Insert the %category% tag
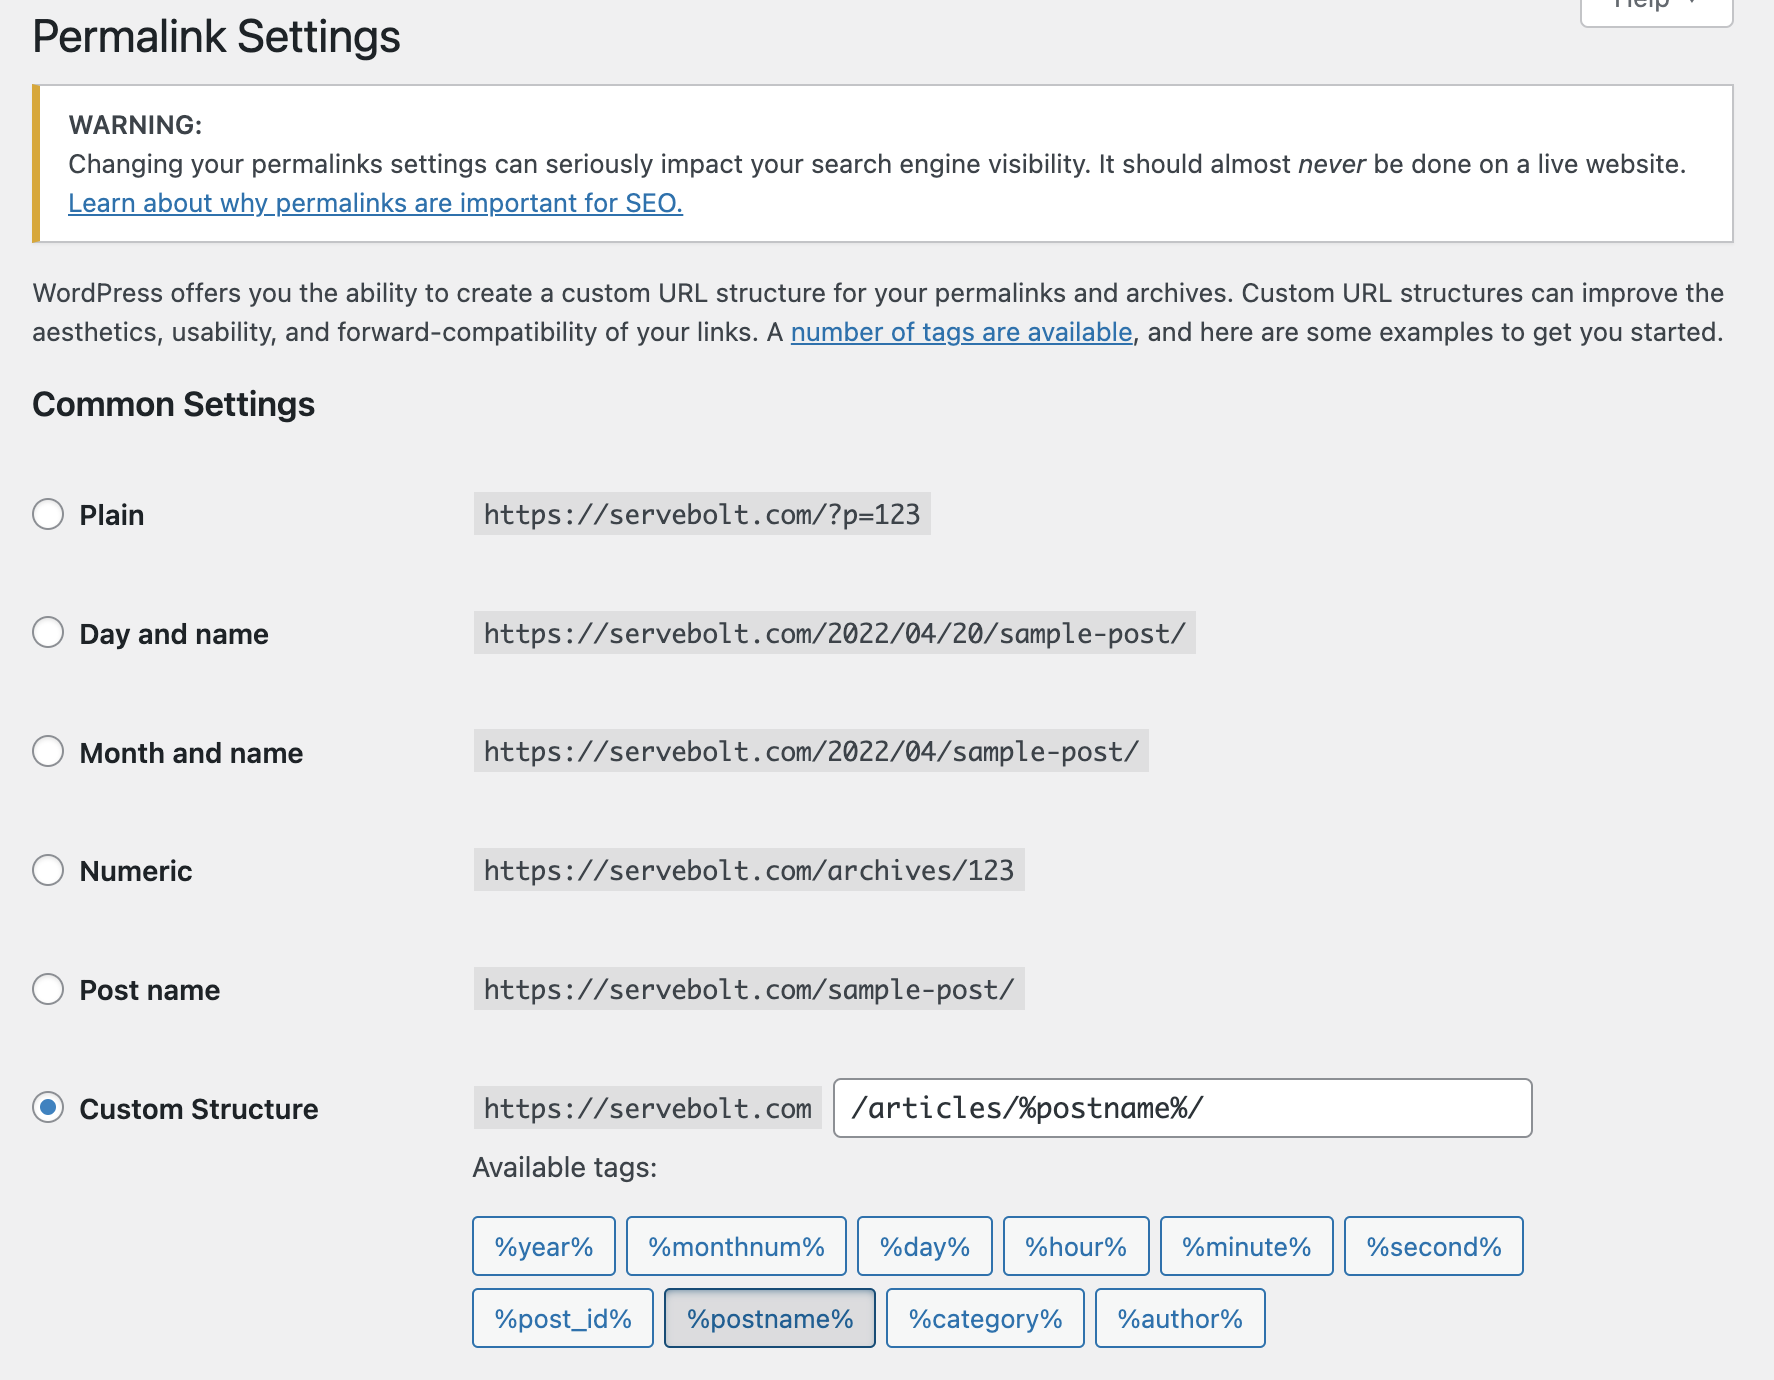The height and width of the screenshot is (1380, 1774). [x=985, y=1318]
